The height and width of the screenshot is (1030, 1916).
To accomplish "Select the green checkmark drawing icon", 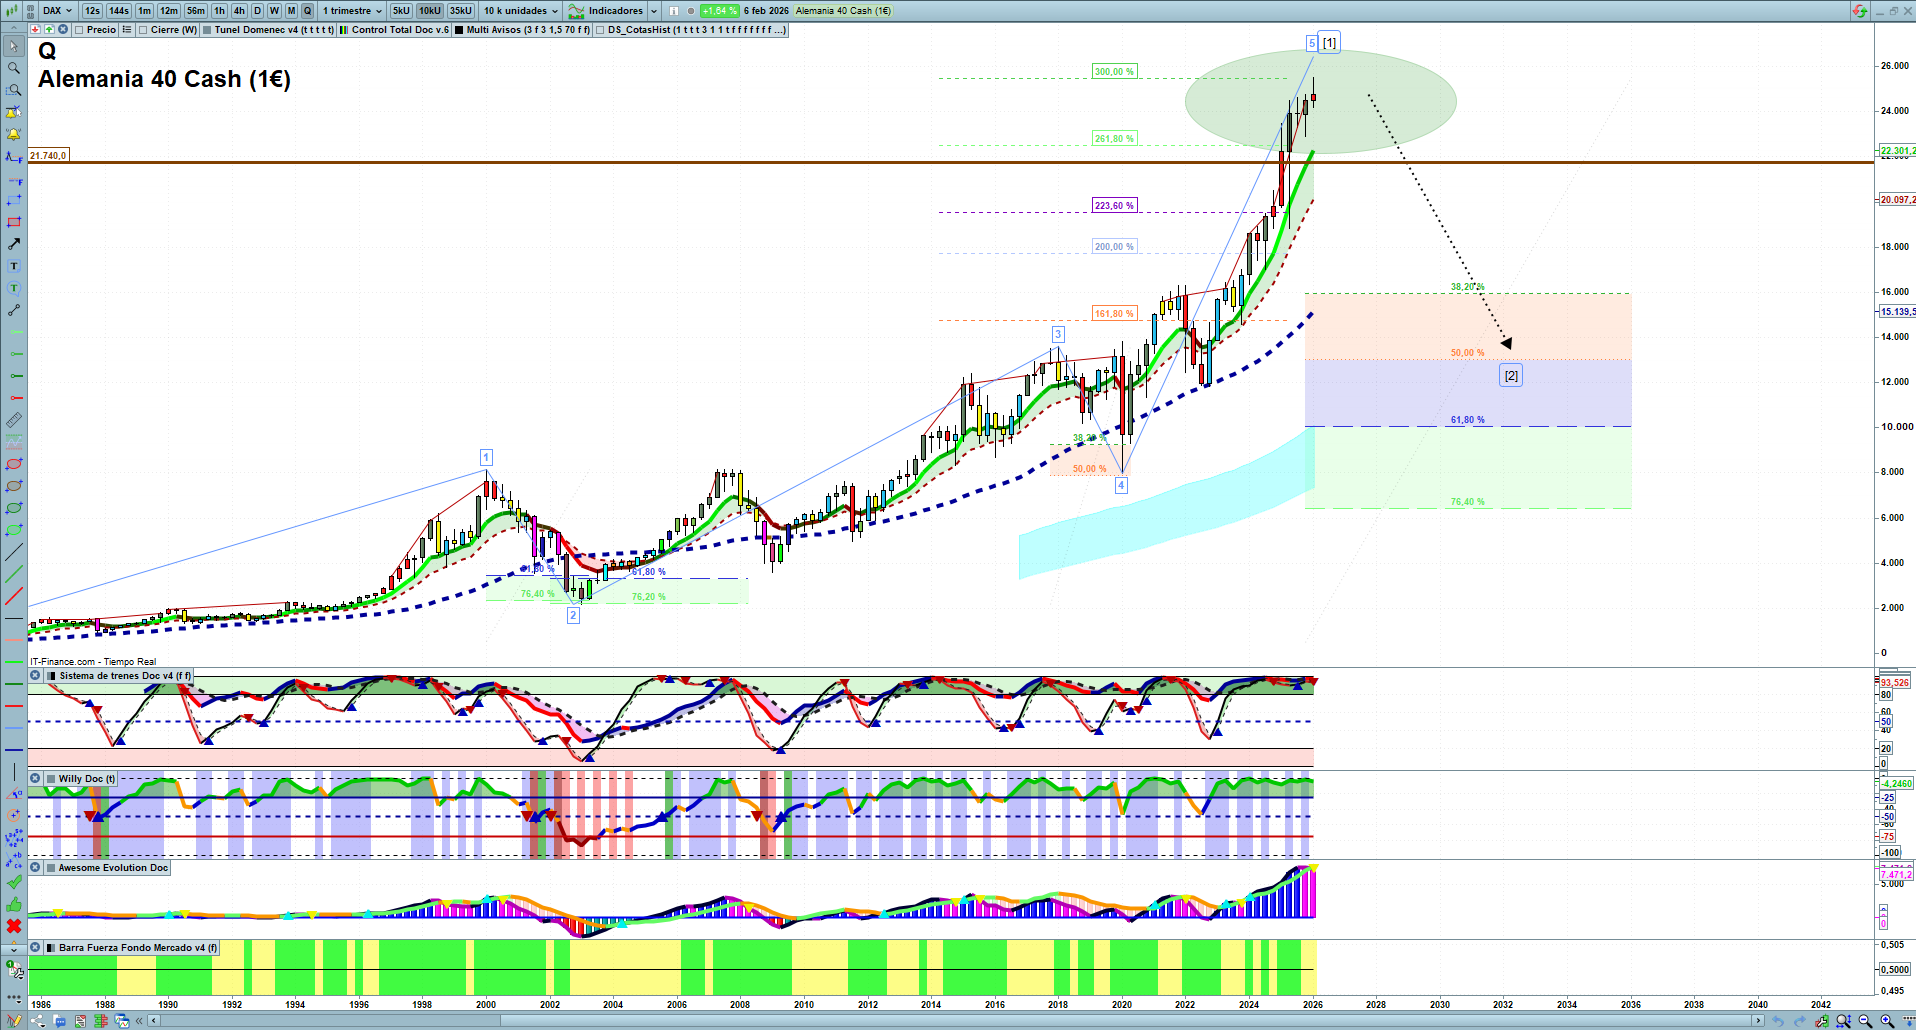I will [14, 882].
